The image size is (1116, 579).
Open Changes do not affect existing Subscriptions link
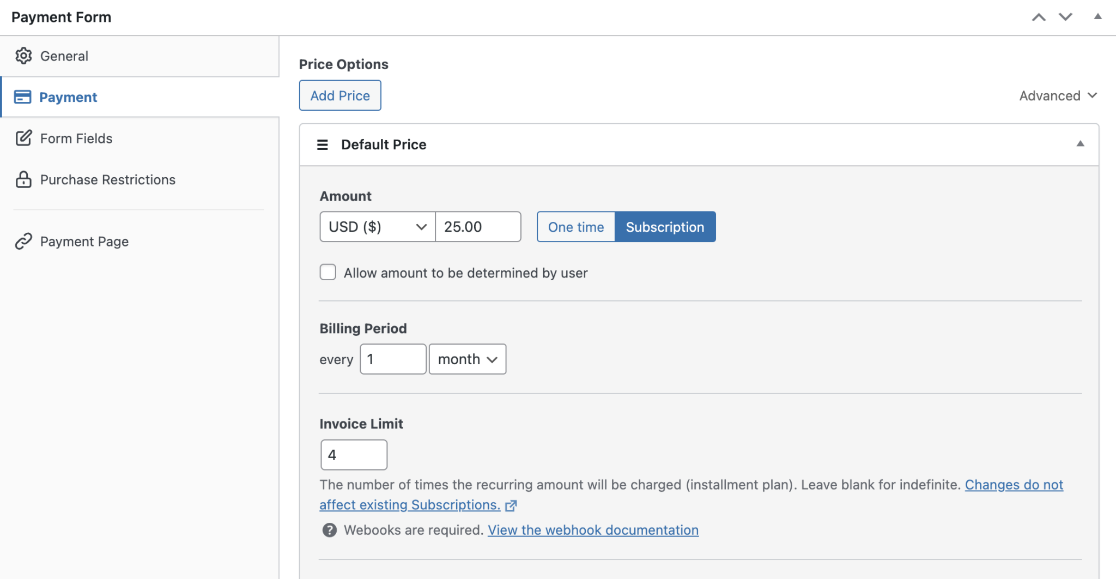691,495
